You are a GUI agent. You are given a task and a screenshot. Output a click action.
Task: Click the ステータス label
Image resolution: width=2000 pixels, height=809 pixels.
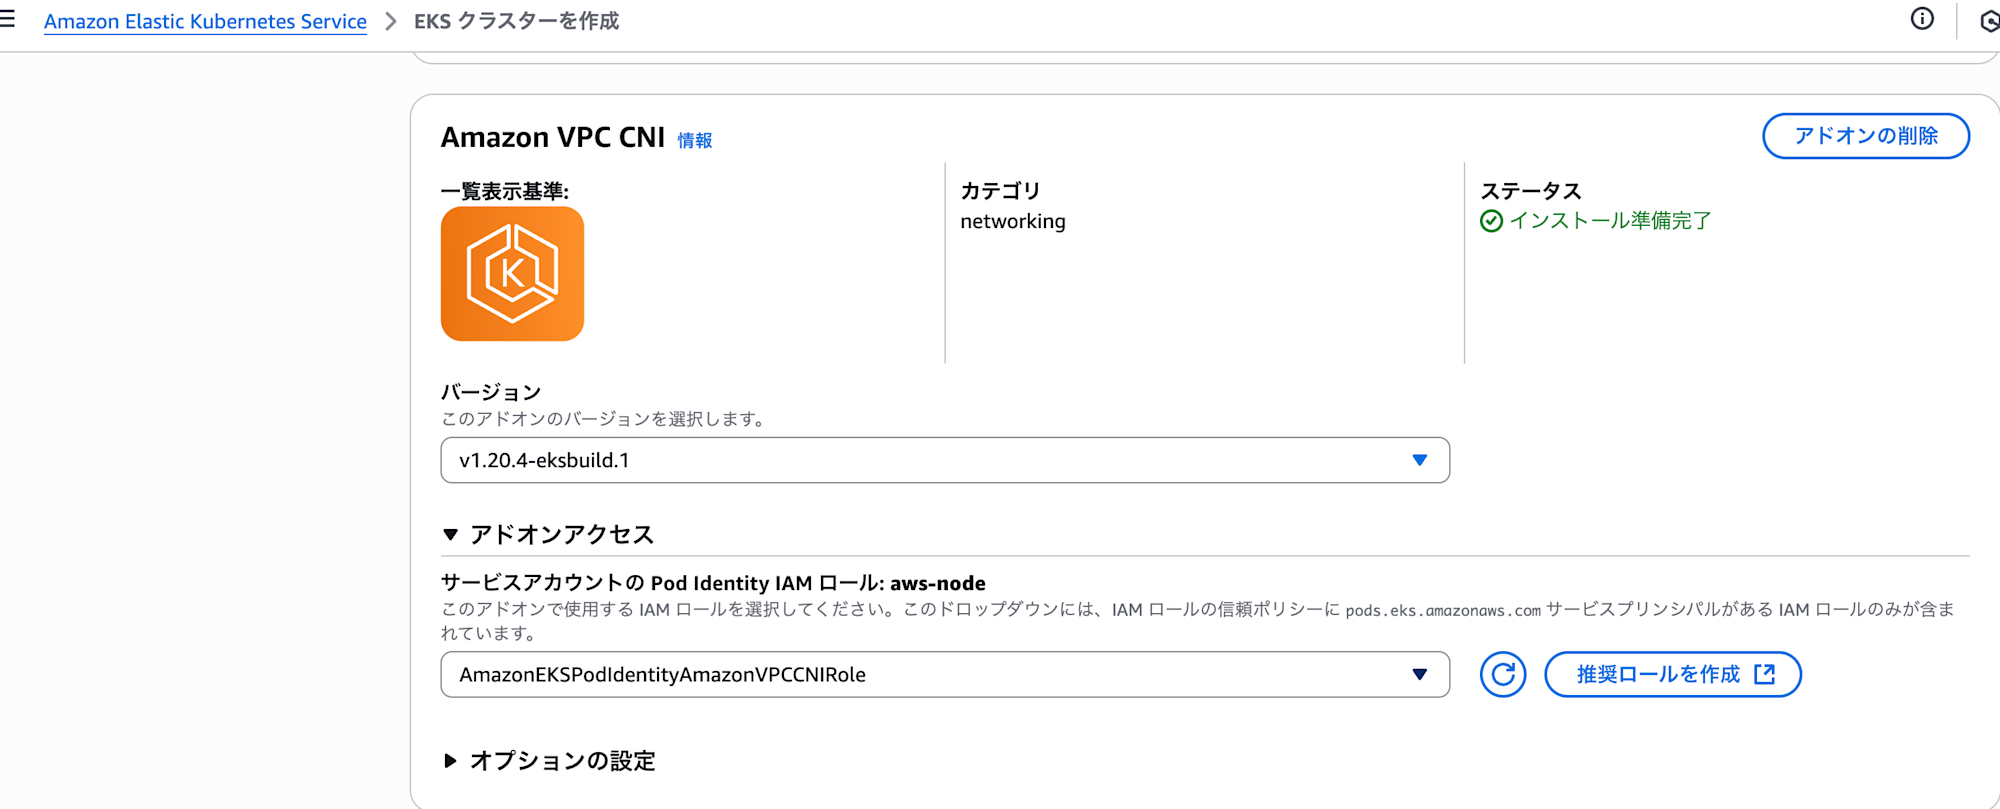pyautogui.click(x=1531, y=191)
